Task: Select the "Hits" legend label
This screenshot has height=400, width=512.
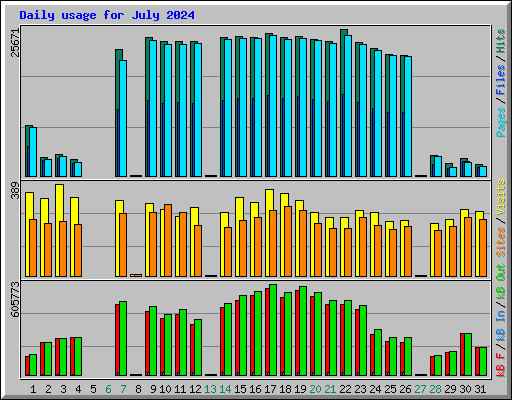Action: coord(500,41)
